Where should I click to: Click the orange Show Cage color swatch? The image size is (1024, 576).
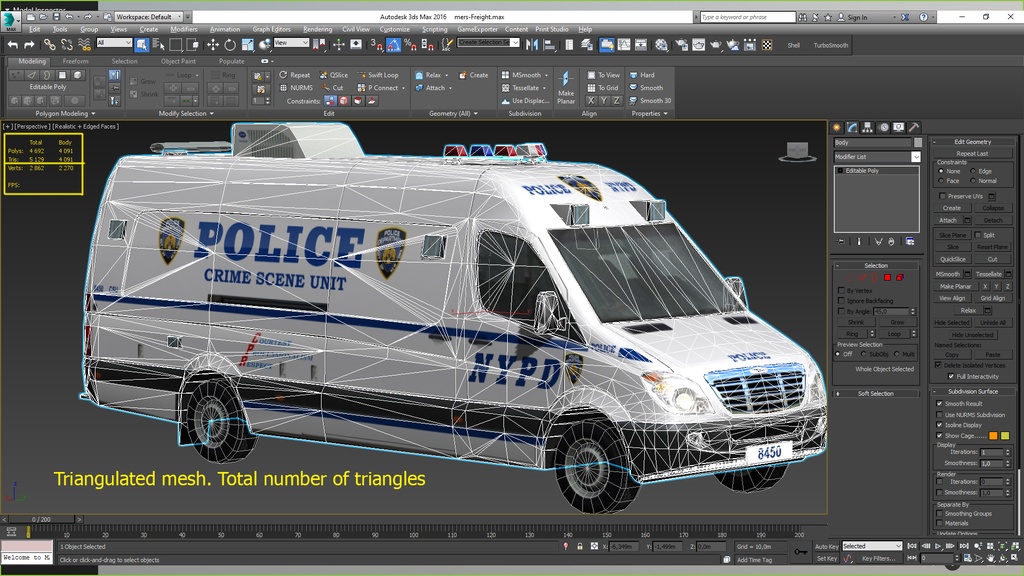[x=993, y=435]
